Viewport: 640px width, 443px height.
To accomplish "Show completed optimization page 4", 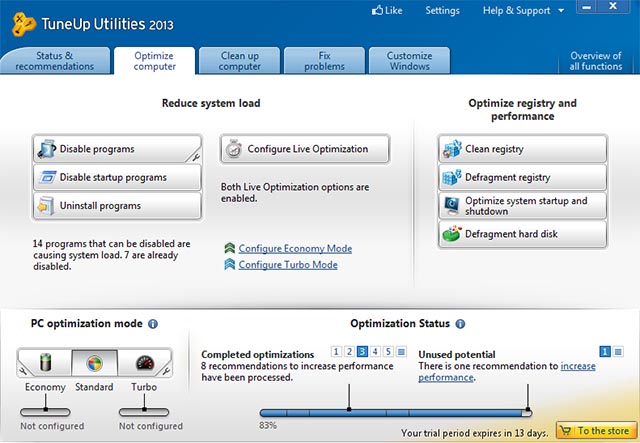I will [x=375, y=352].
